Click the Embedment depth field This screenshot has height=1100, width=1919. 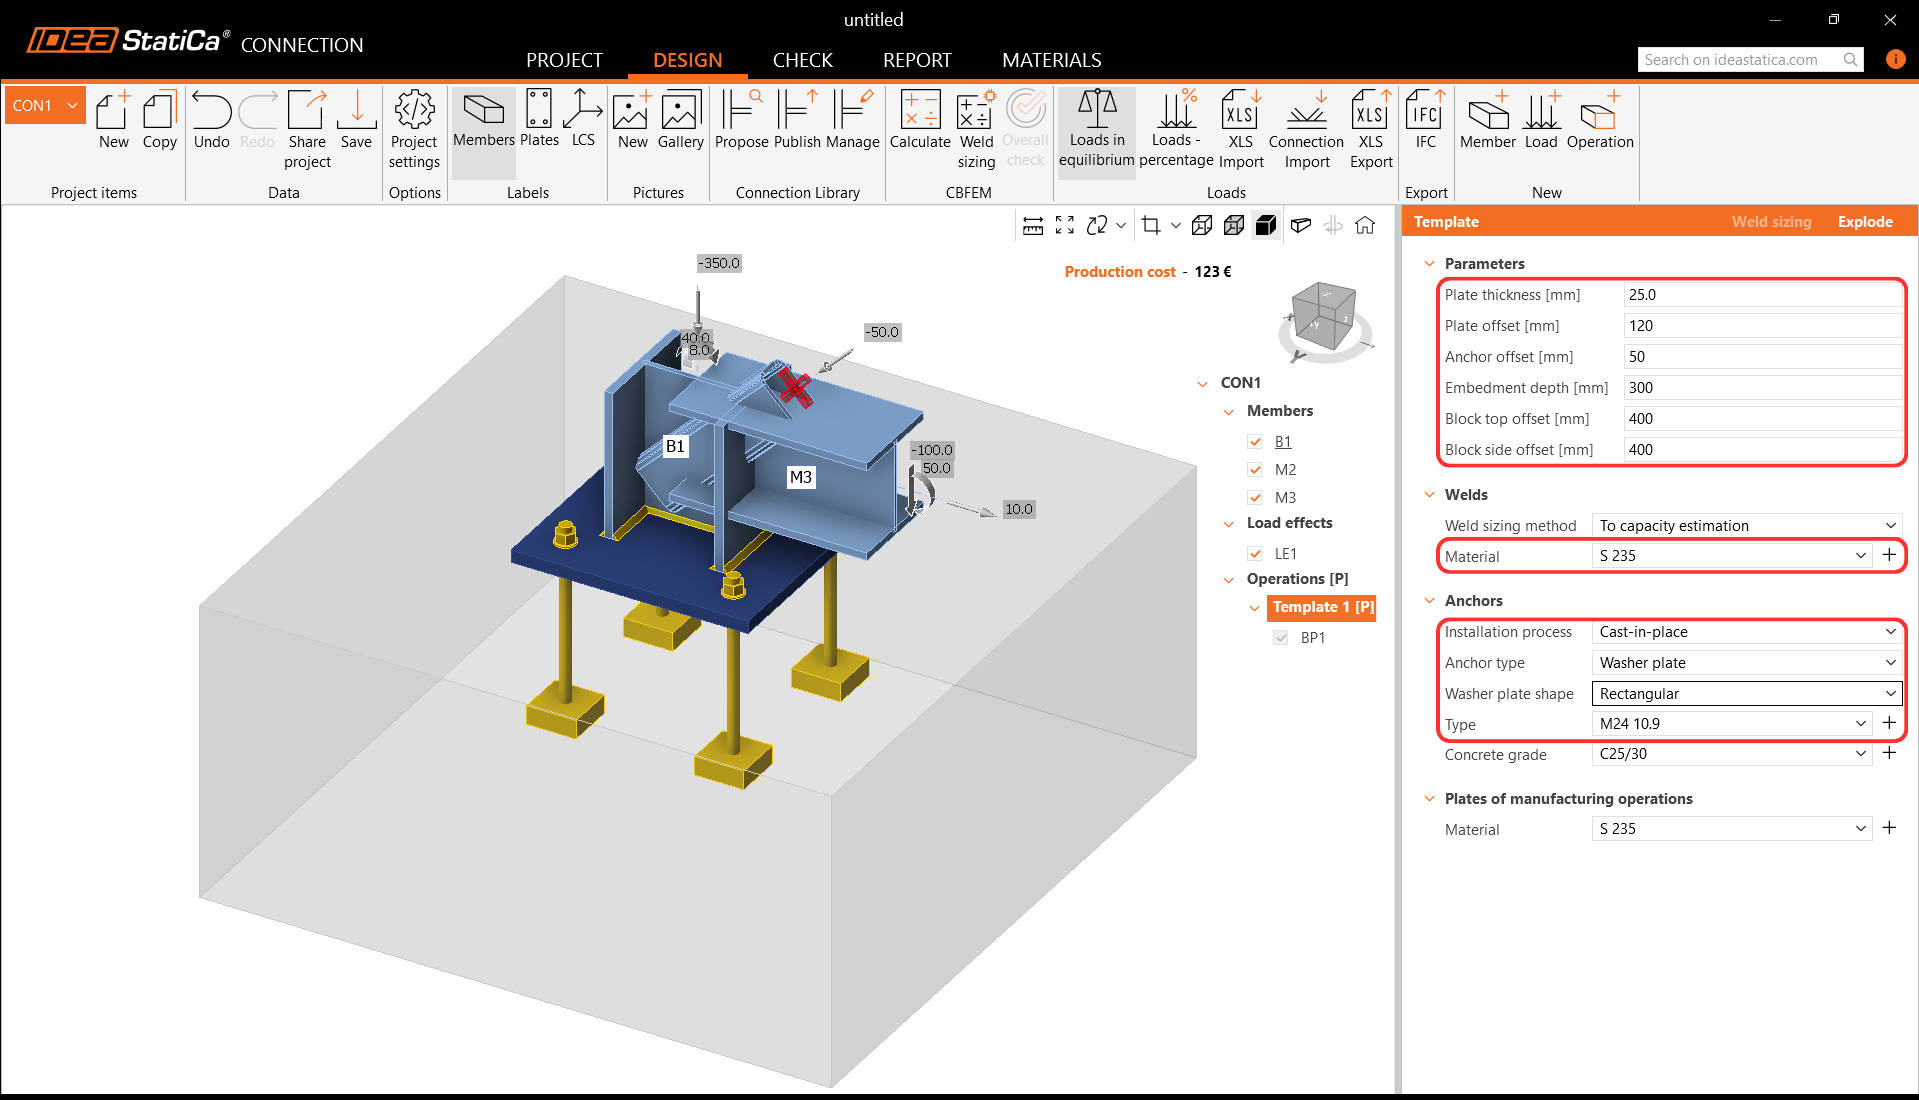(1762, 388)
